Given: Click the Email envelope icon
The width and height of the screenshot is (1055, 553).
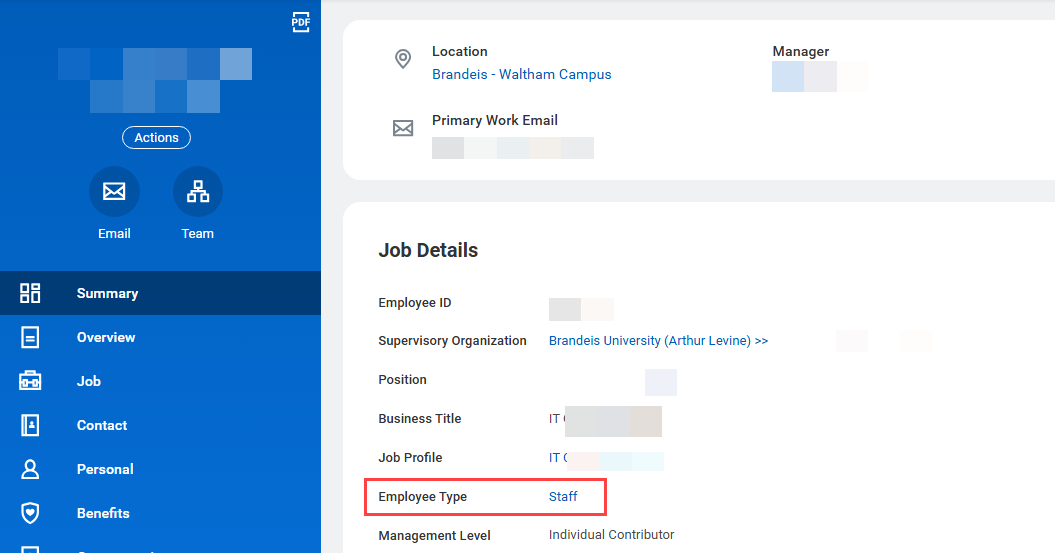Looking at the screenshot, I should tap(114, 192).
